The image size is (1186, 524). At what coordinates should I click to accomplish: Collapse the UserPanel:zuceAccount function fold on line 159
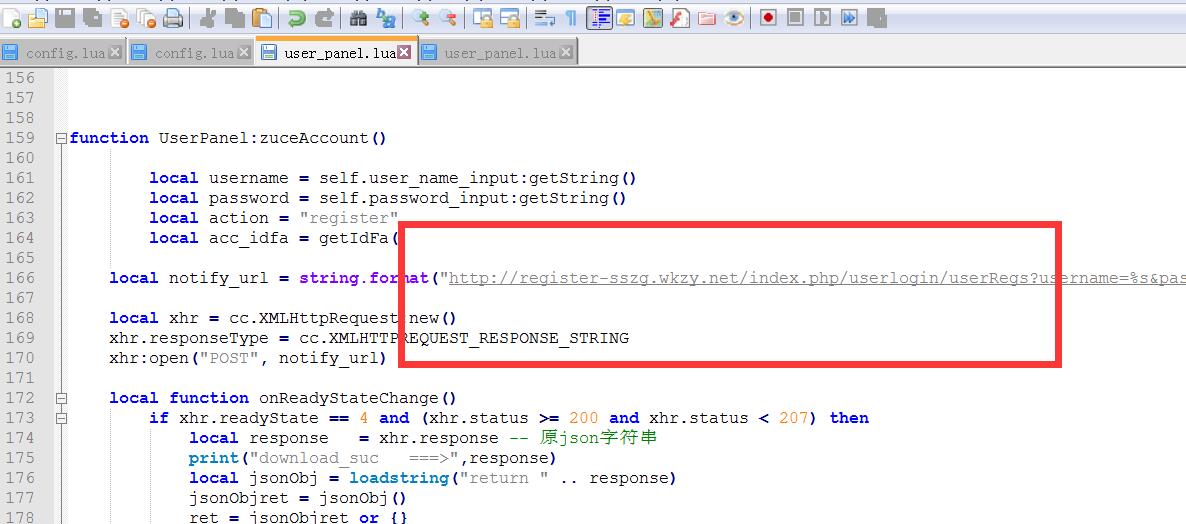61,138
